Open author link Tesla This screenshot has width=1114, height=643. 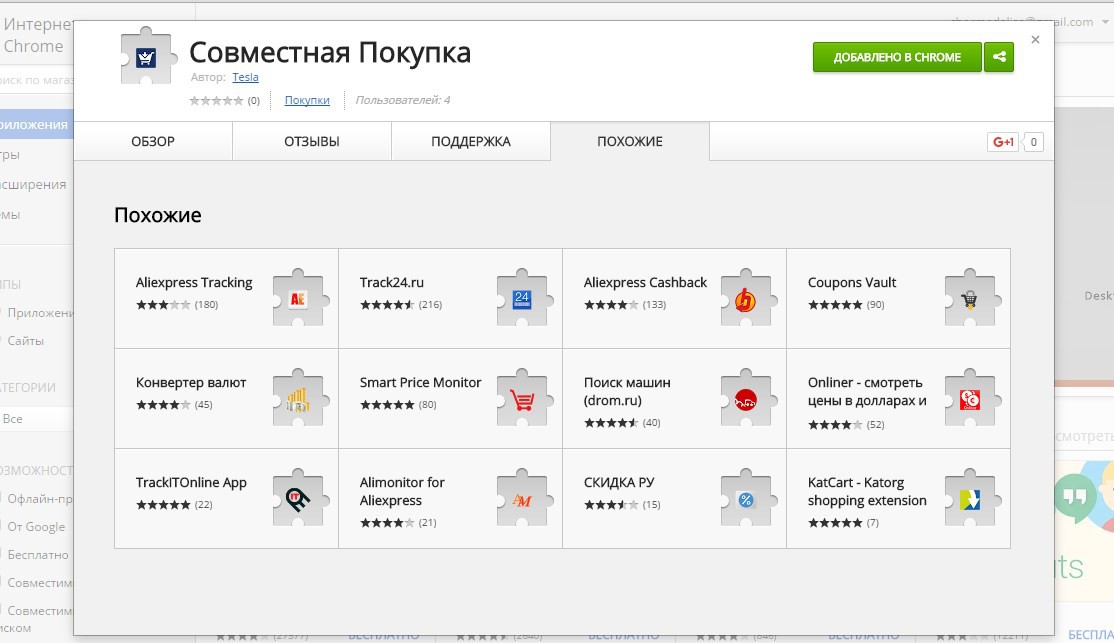tap(245, 77)
